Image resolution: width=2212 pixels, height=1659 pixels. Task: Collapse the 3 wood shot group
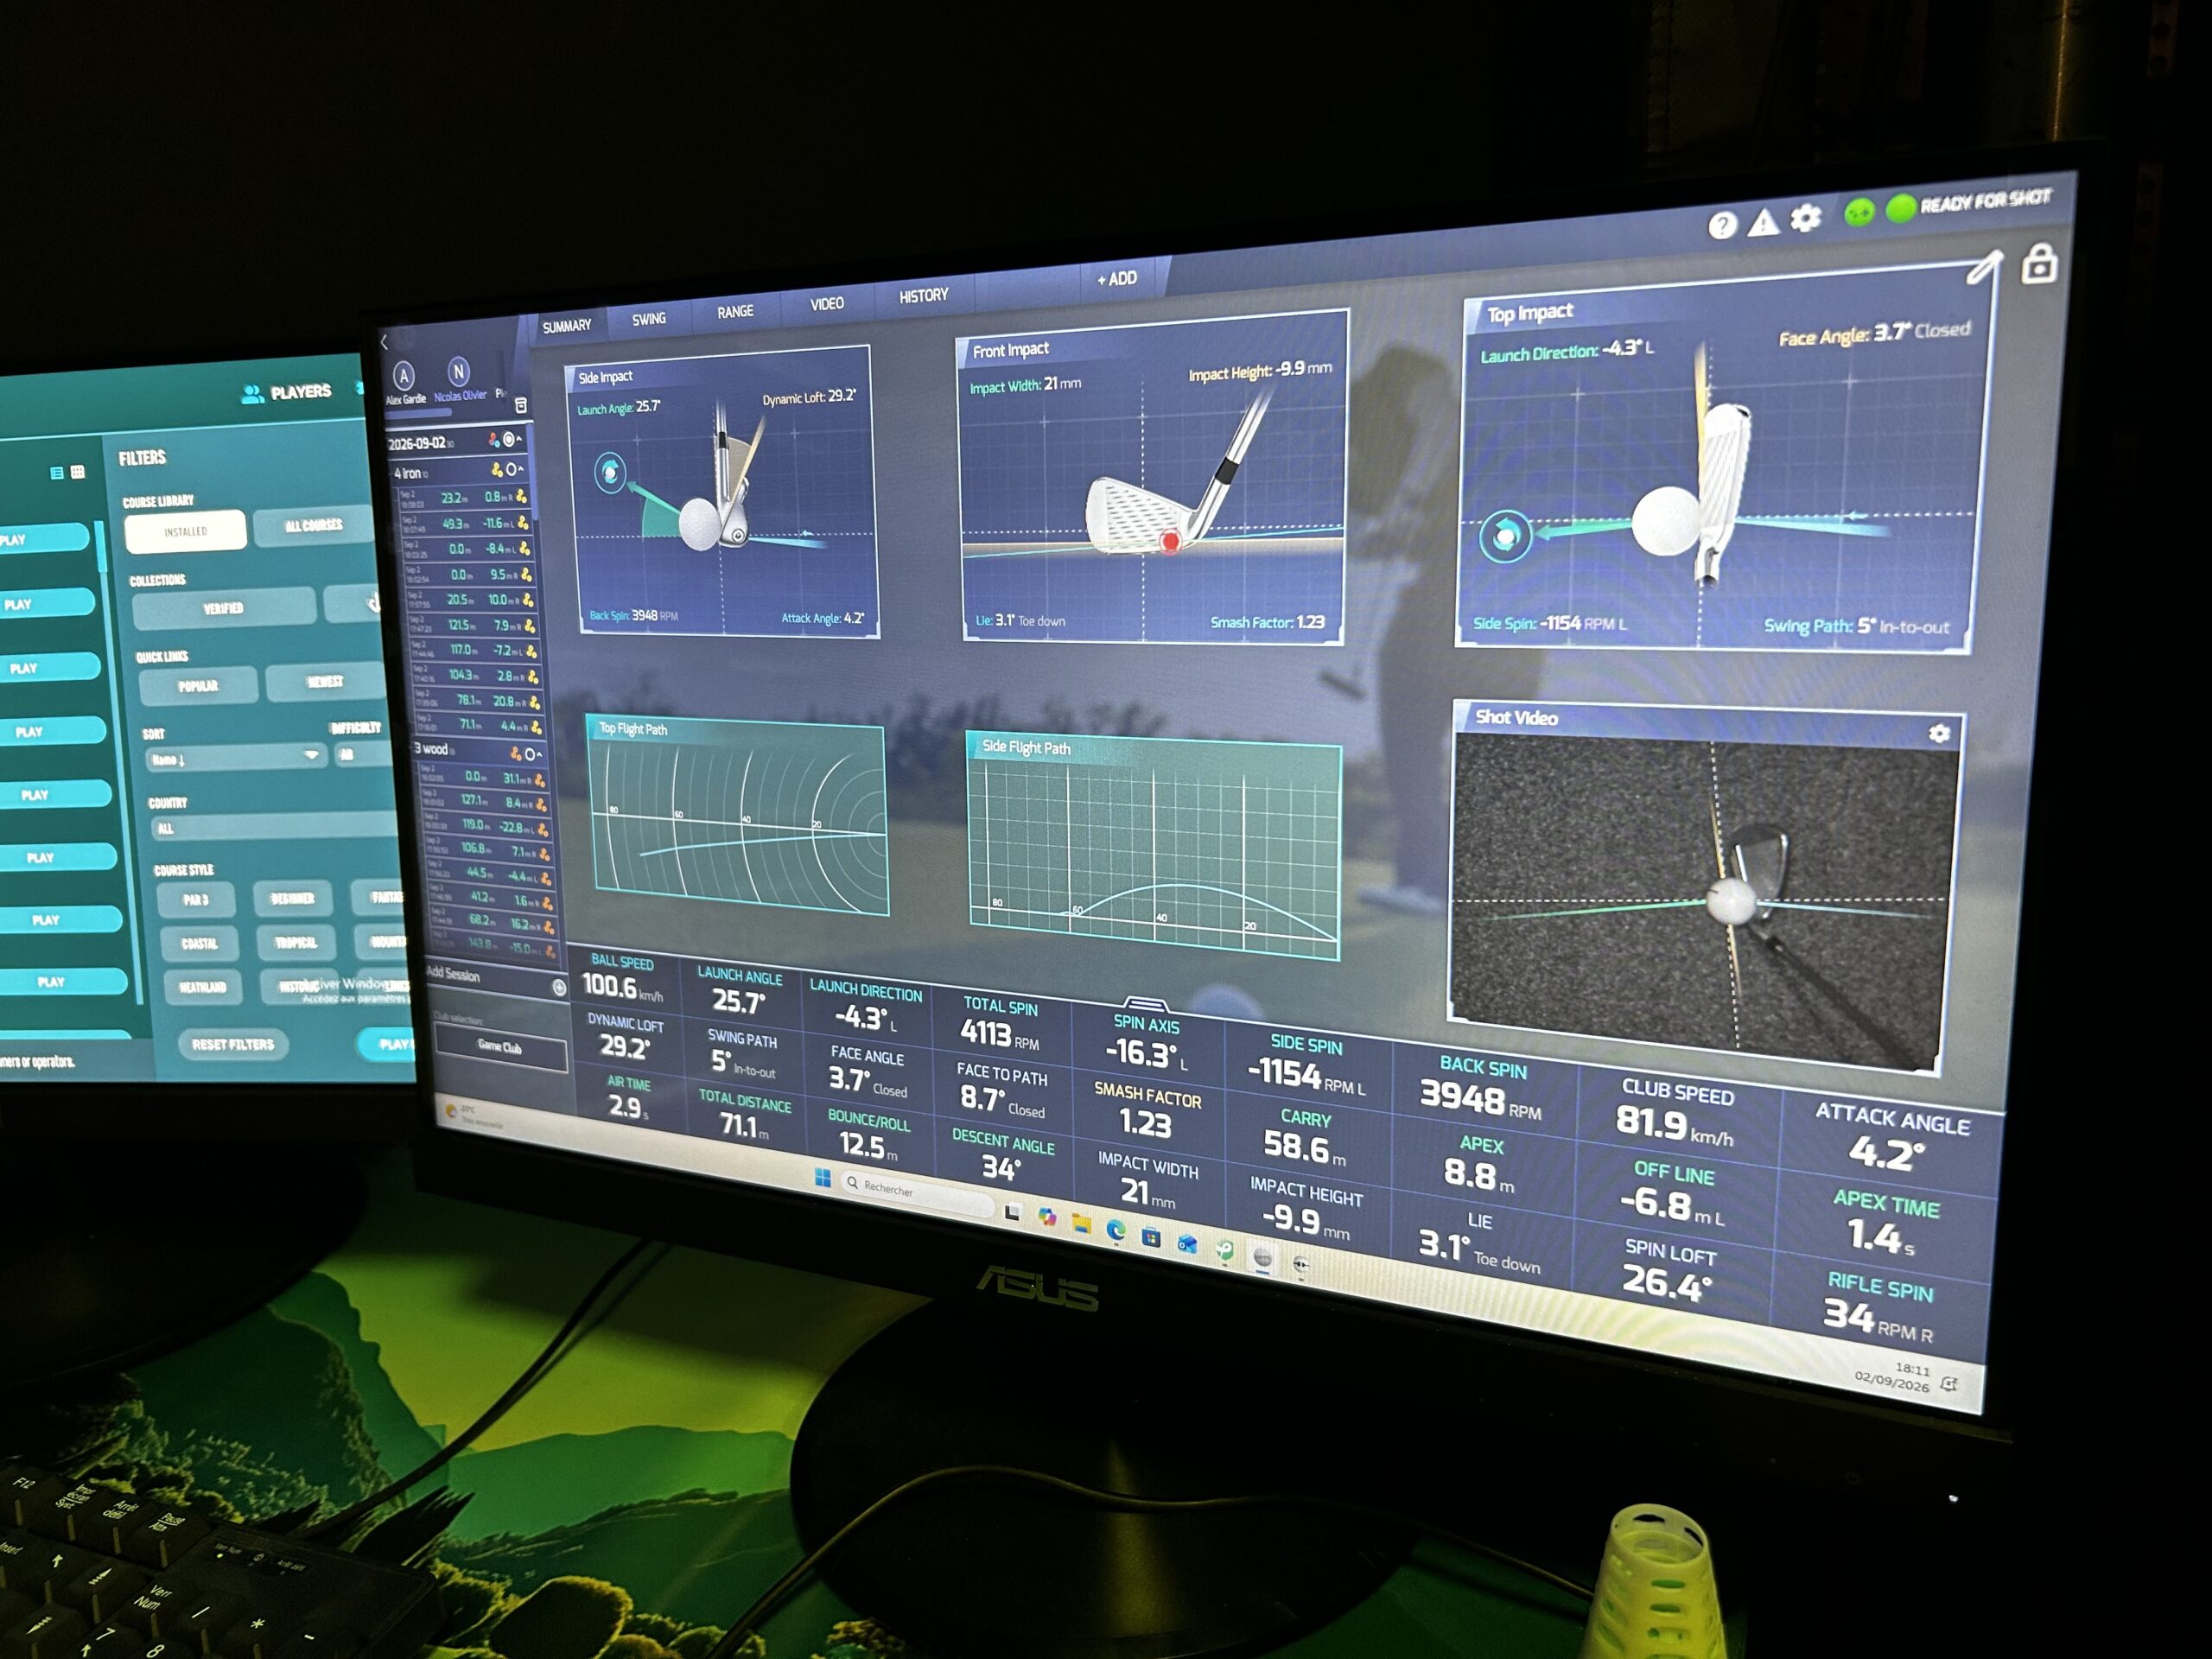pyautogui.click(x=539, y=754)
